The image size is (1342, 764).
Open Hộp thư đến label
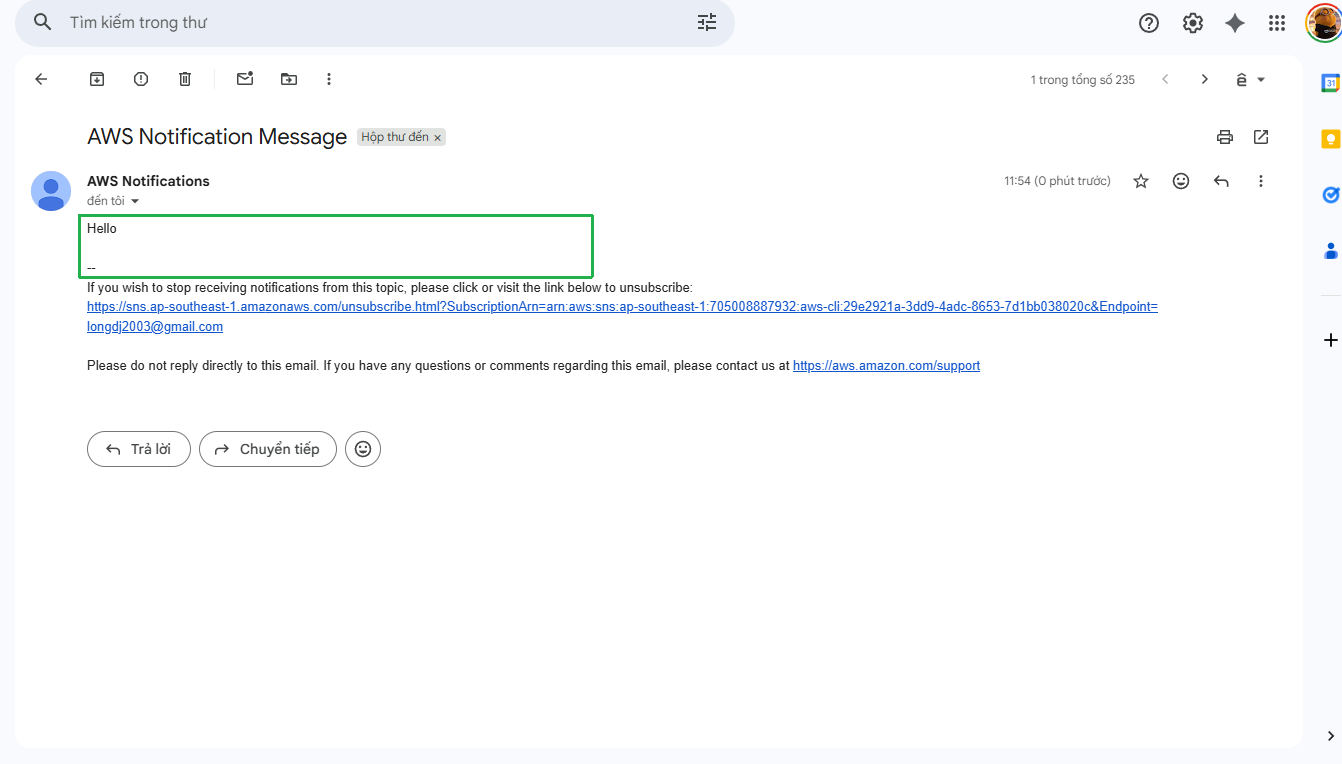pos(394,137)
